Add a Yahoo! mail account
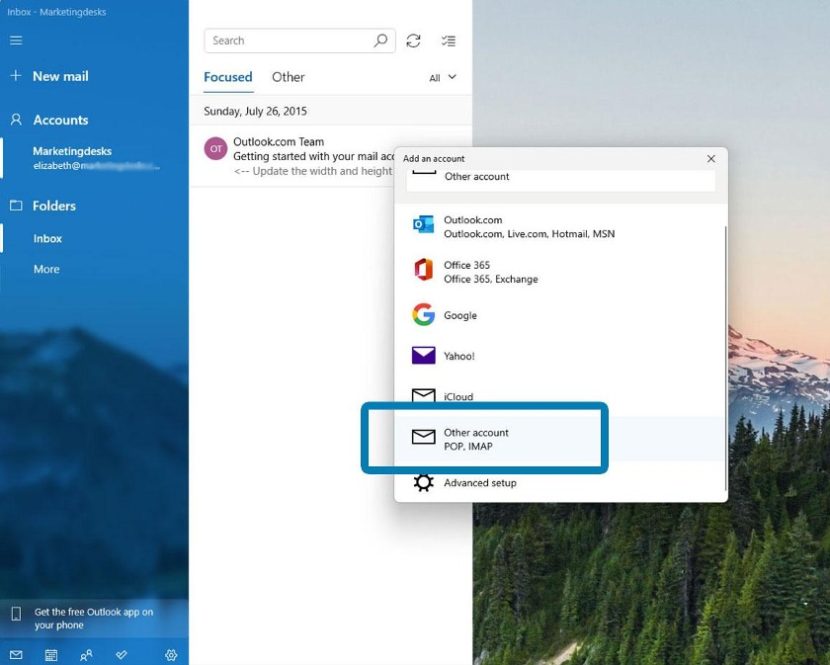Image resolution: width=830 pixels, height=665 pixels. (x=462, y=355)
